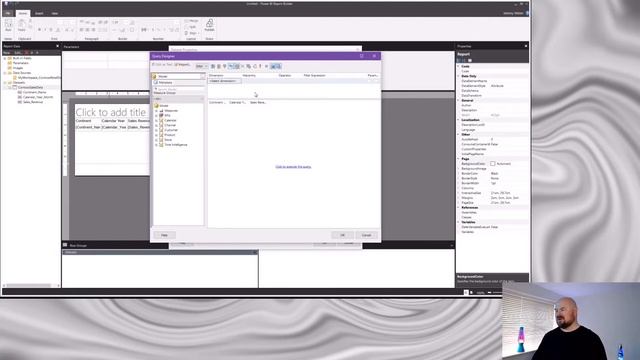Expand the Channel dimension node
The width and height of the screenshot is (640, 360).
pyautogui.click(x=156, y=125)
